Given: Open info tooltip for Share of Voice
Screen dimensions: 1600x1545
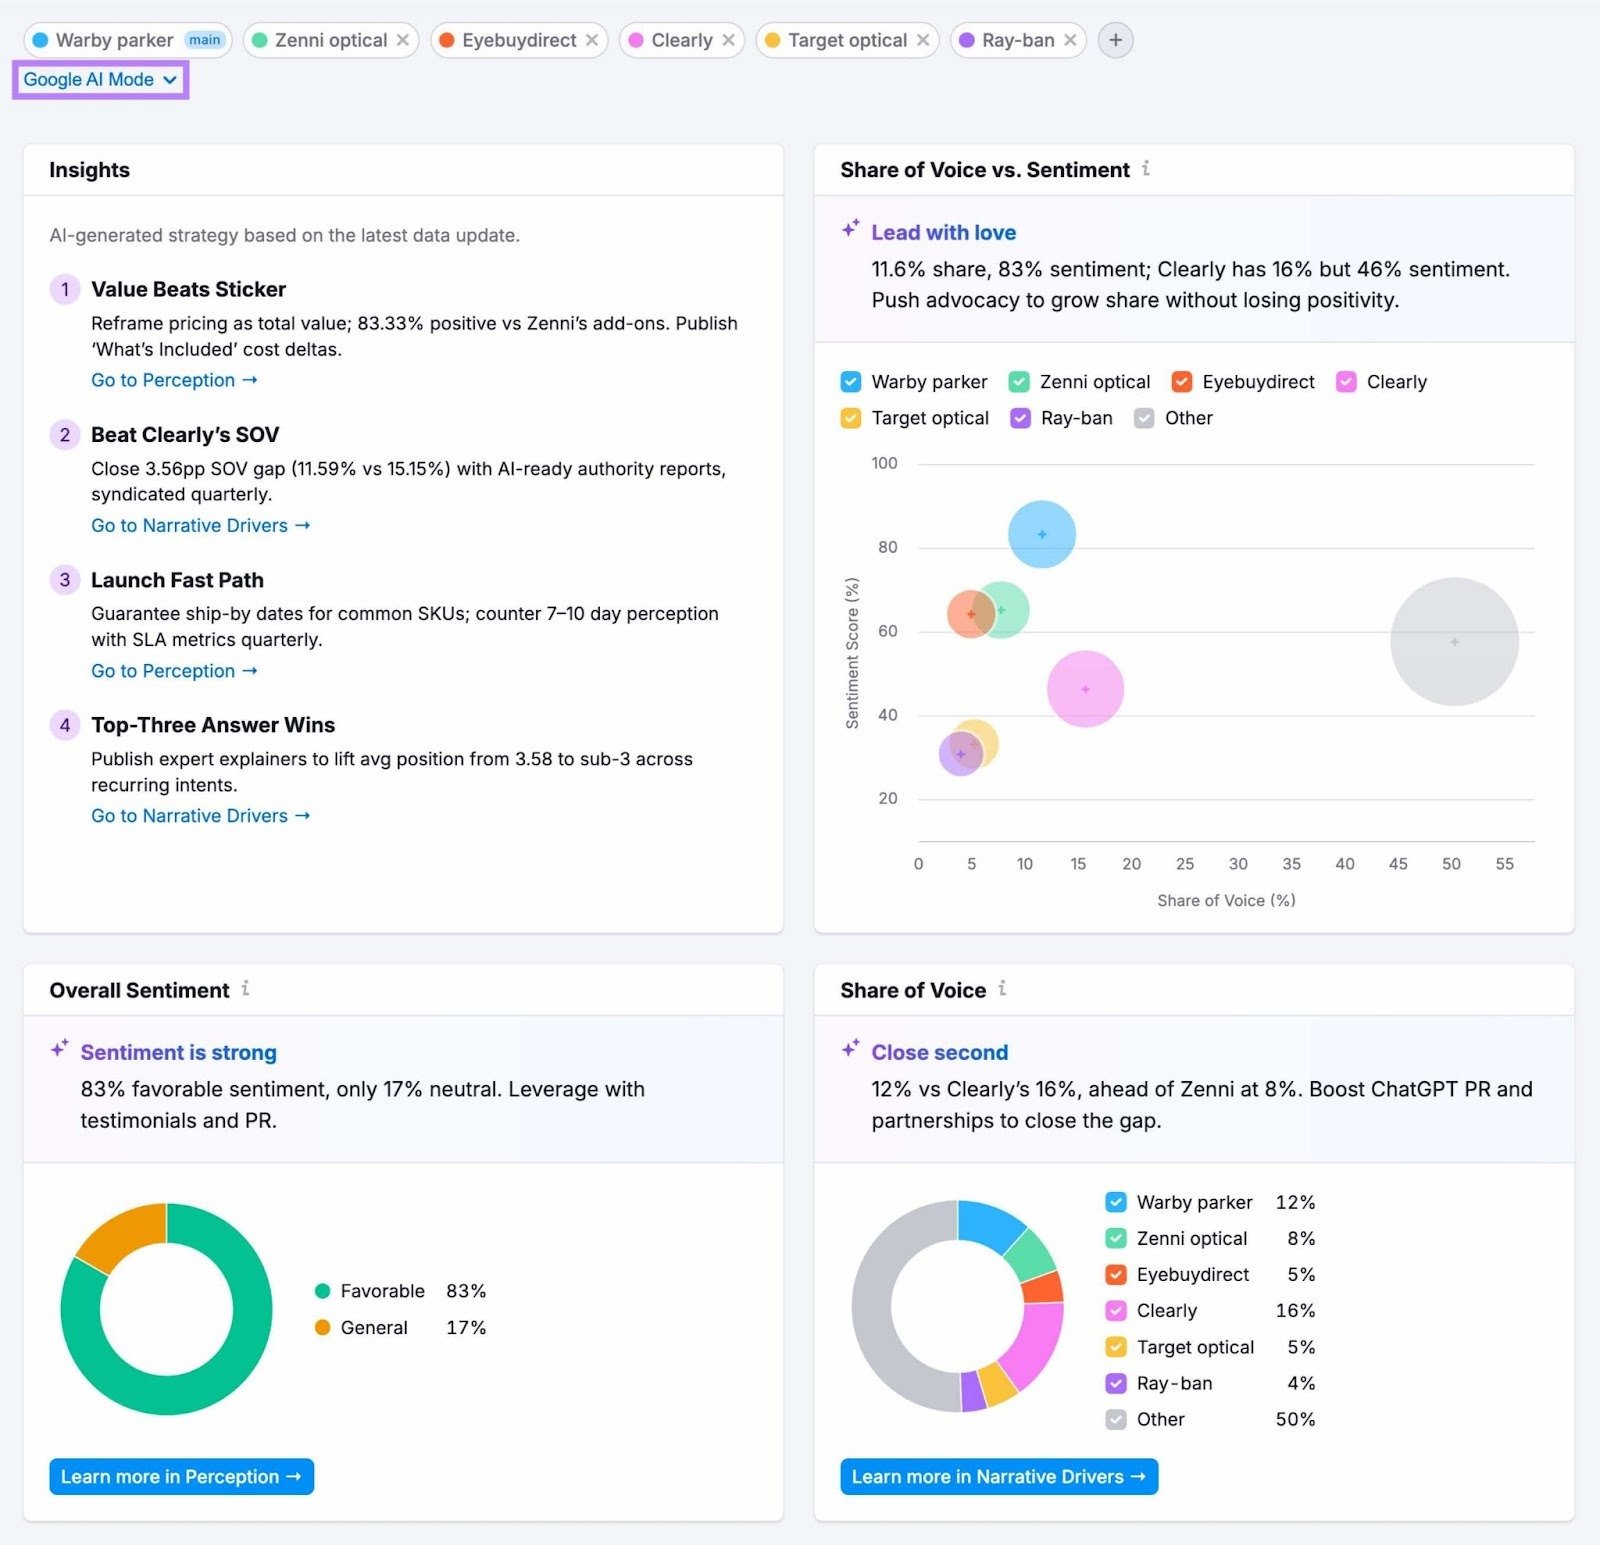Looking at the screenshot, I should click(x=1003, y=990).
